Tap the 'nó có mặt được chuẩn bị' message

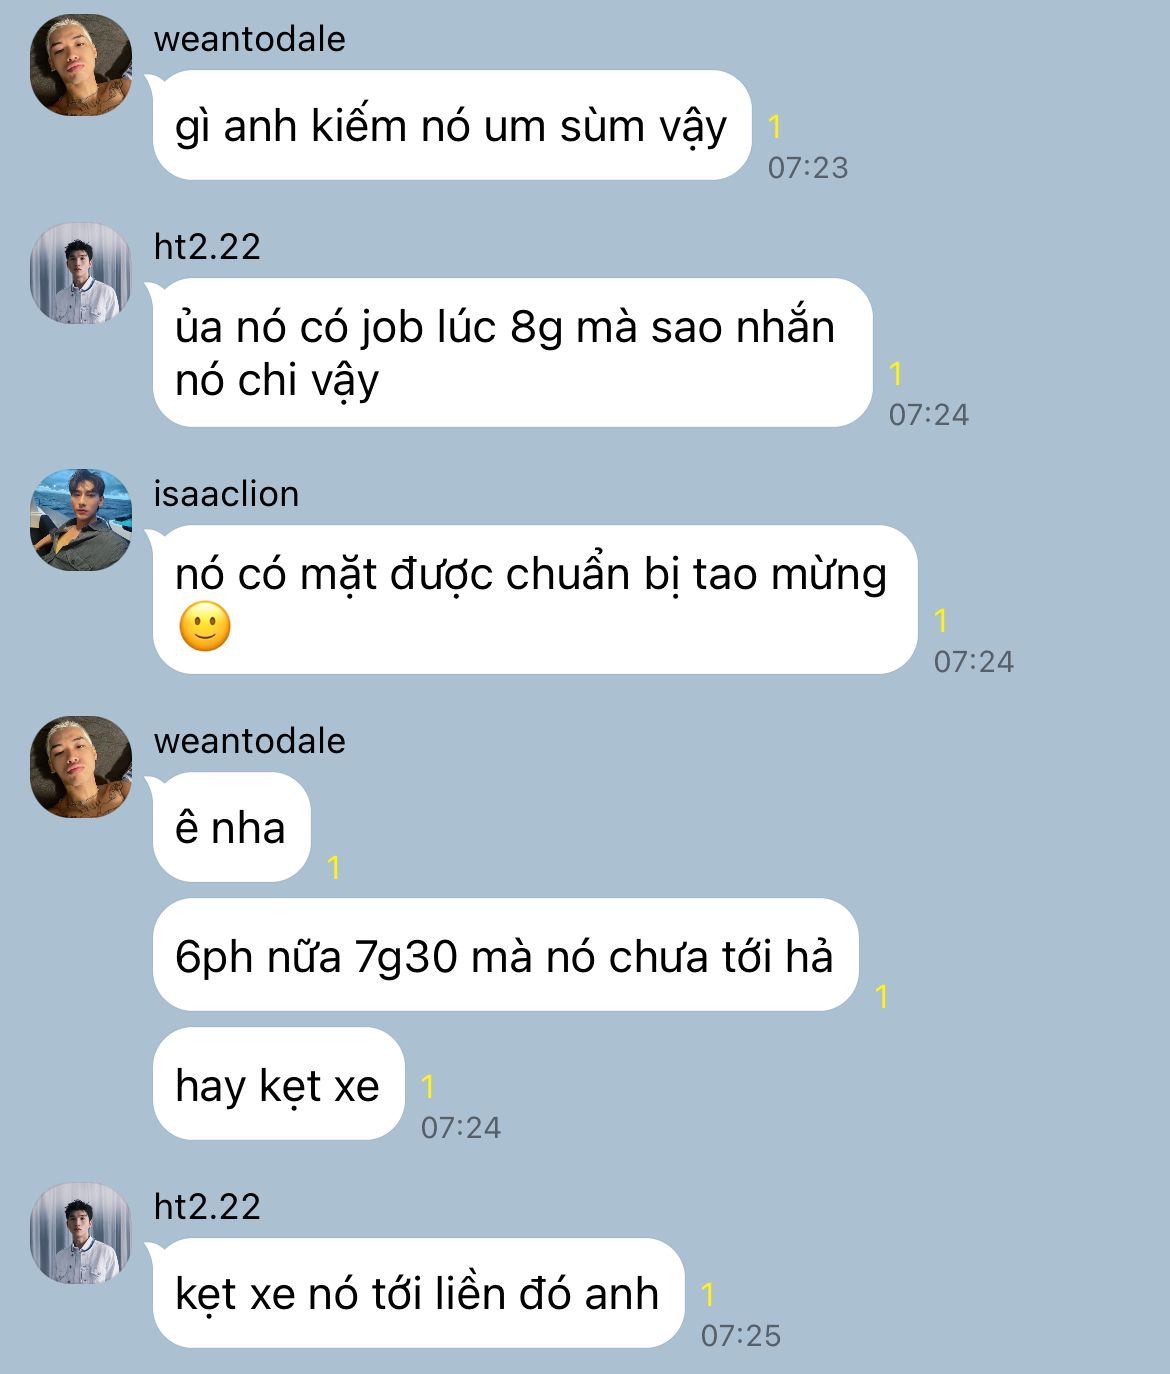click(x=535, y=599)
